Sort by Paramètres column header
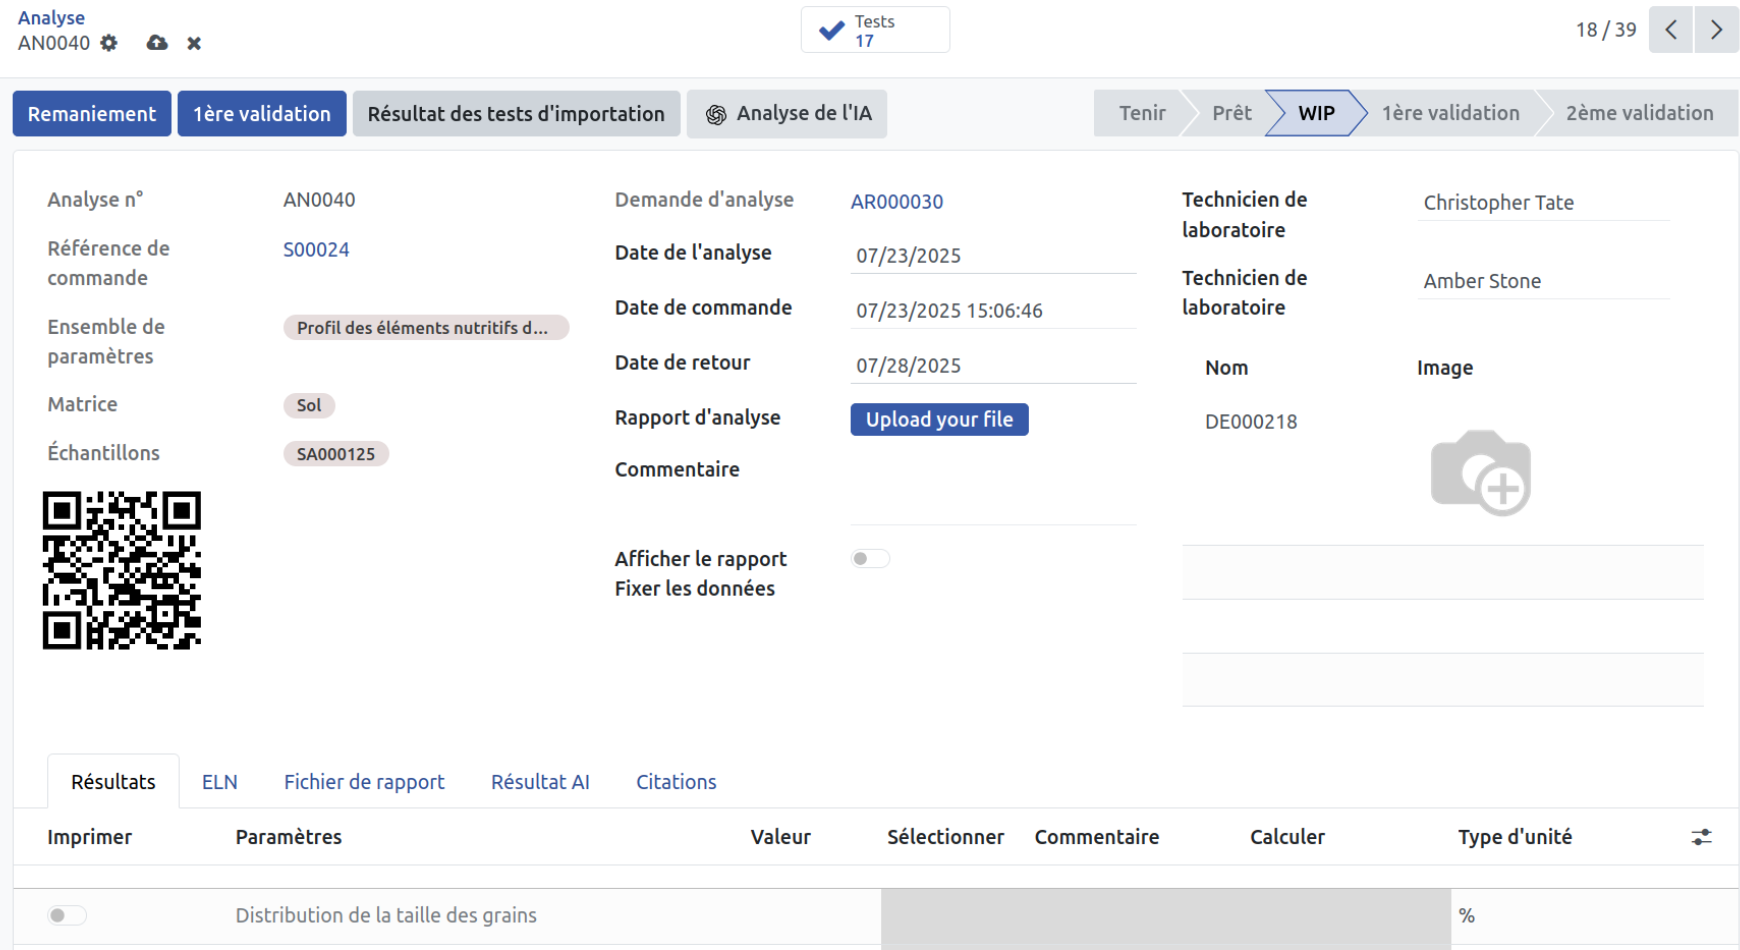This screenshot has height=950, width=1740. [x=289, y=837]
